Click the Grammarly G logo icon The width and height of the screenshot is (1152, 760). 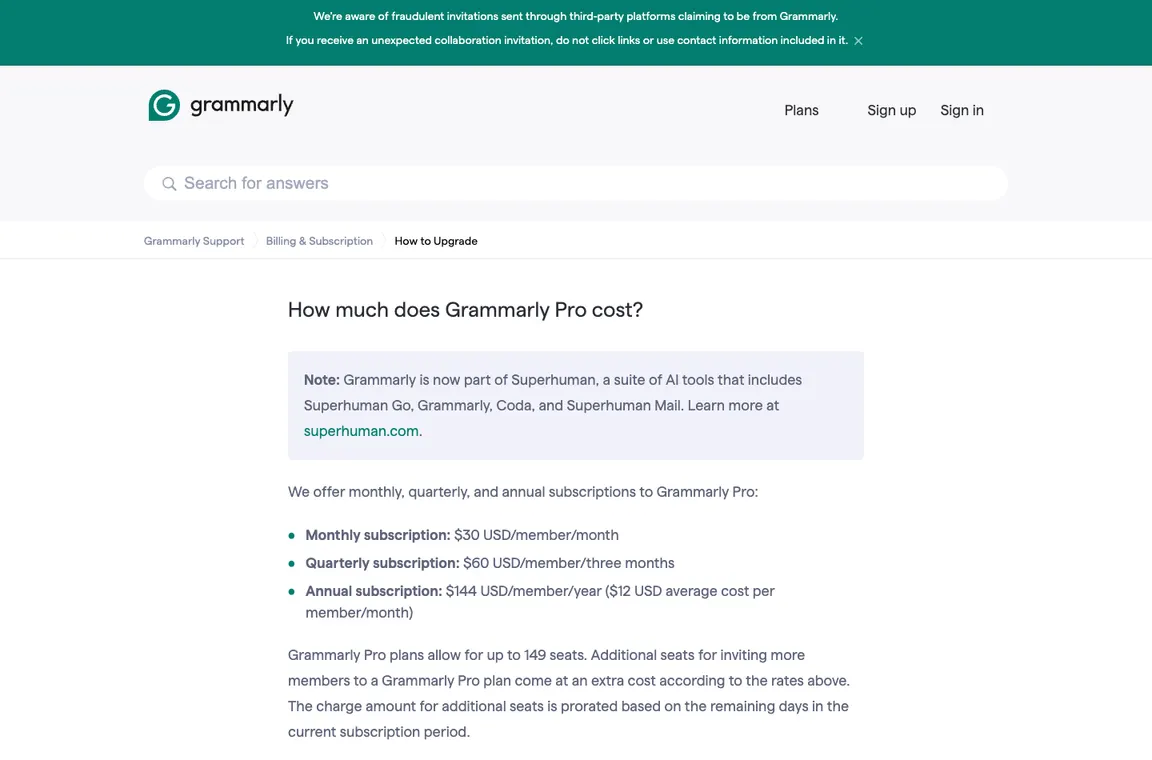pyautogui.click(x=164, y=105)
